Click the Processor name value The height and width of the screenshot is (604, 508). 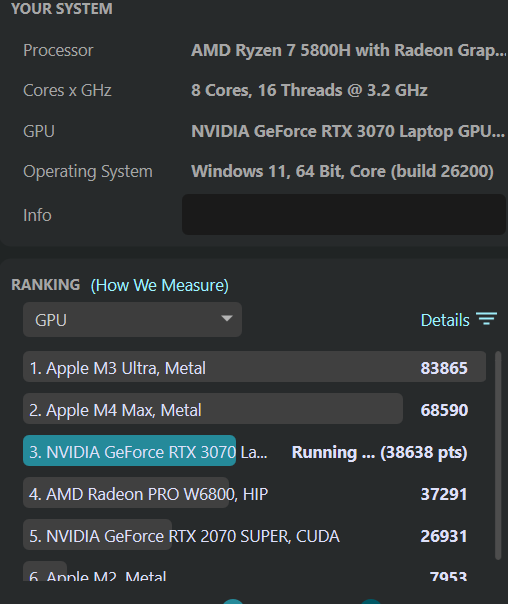point(349,50)
